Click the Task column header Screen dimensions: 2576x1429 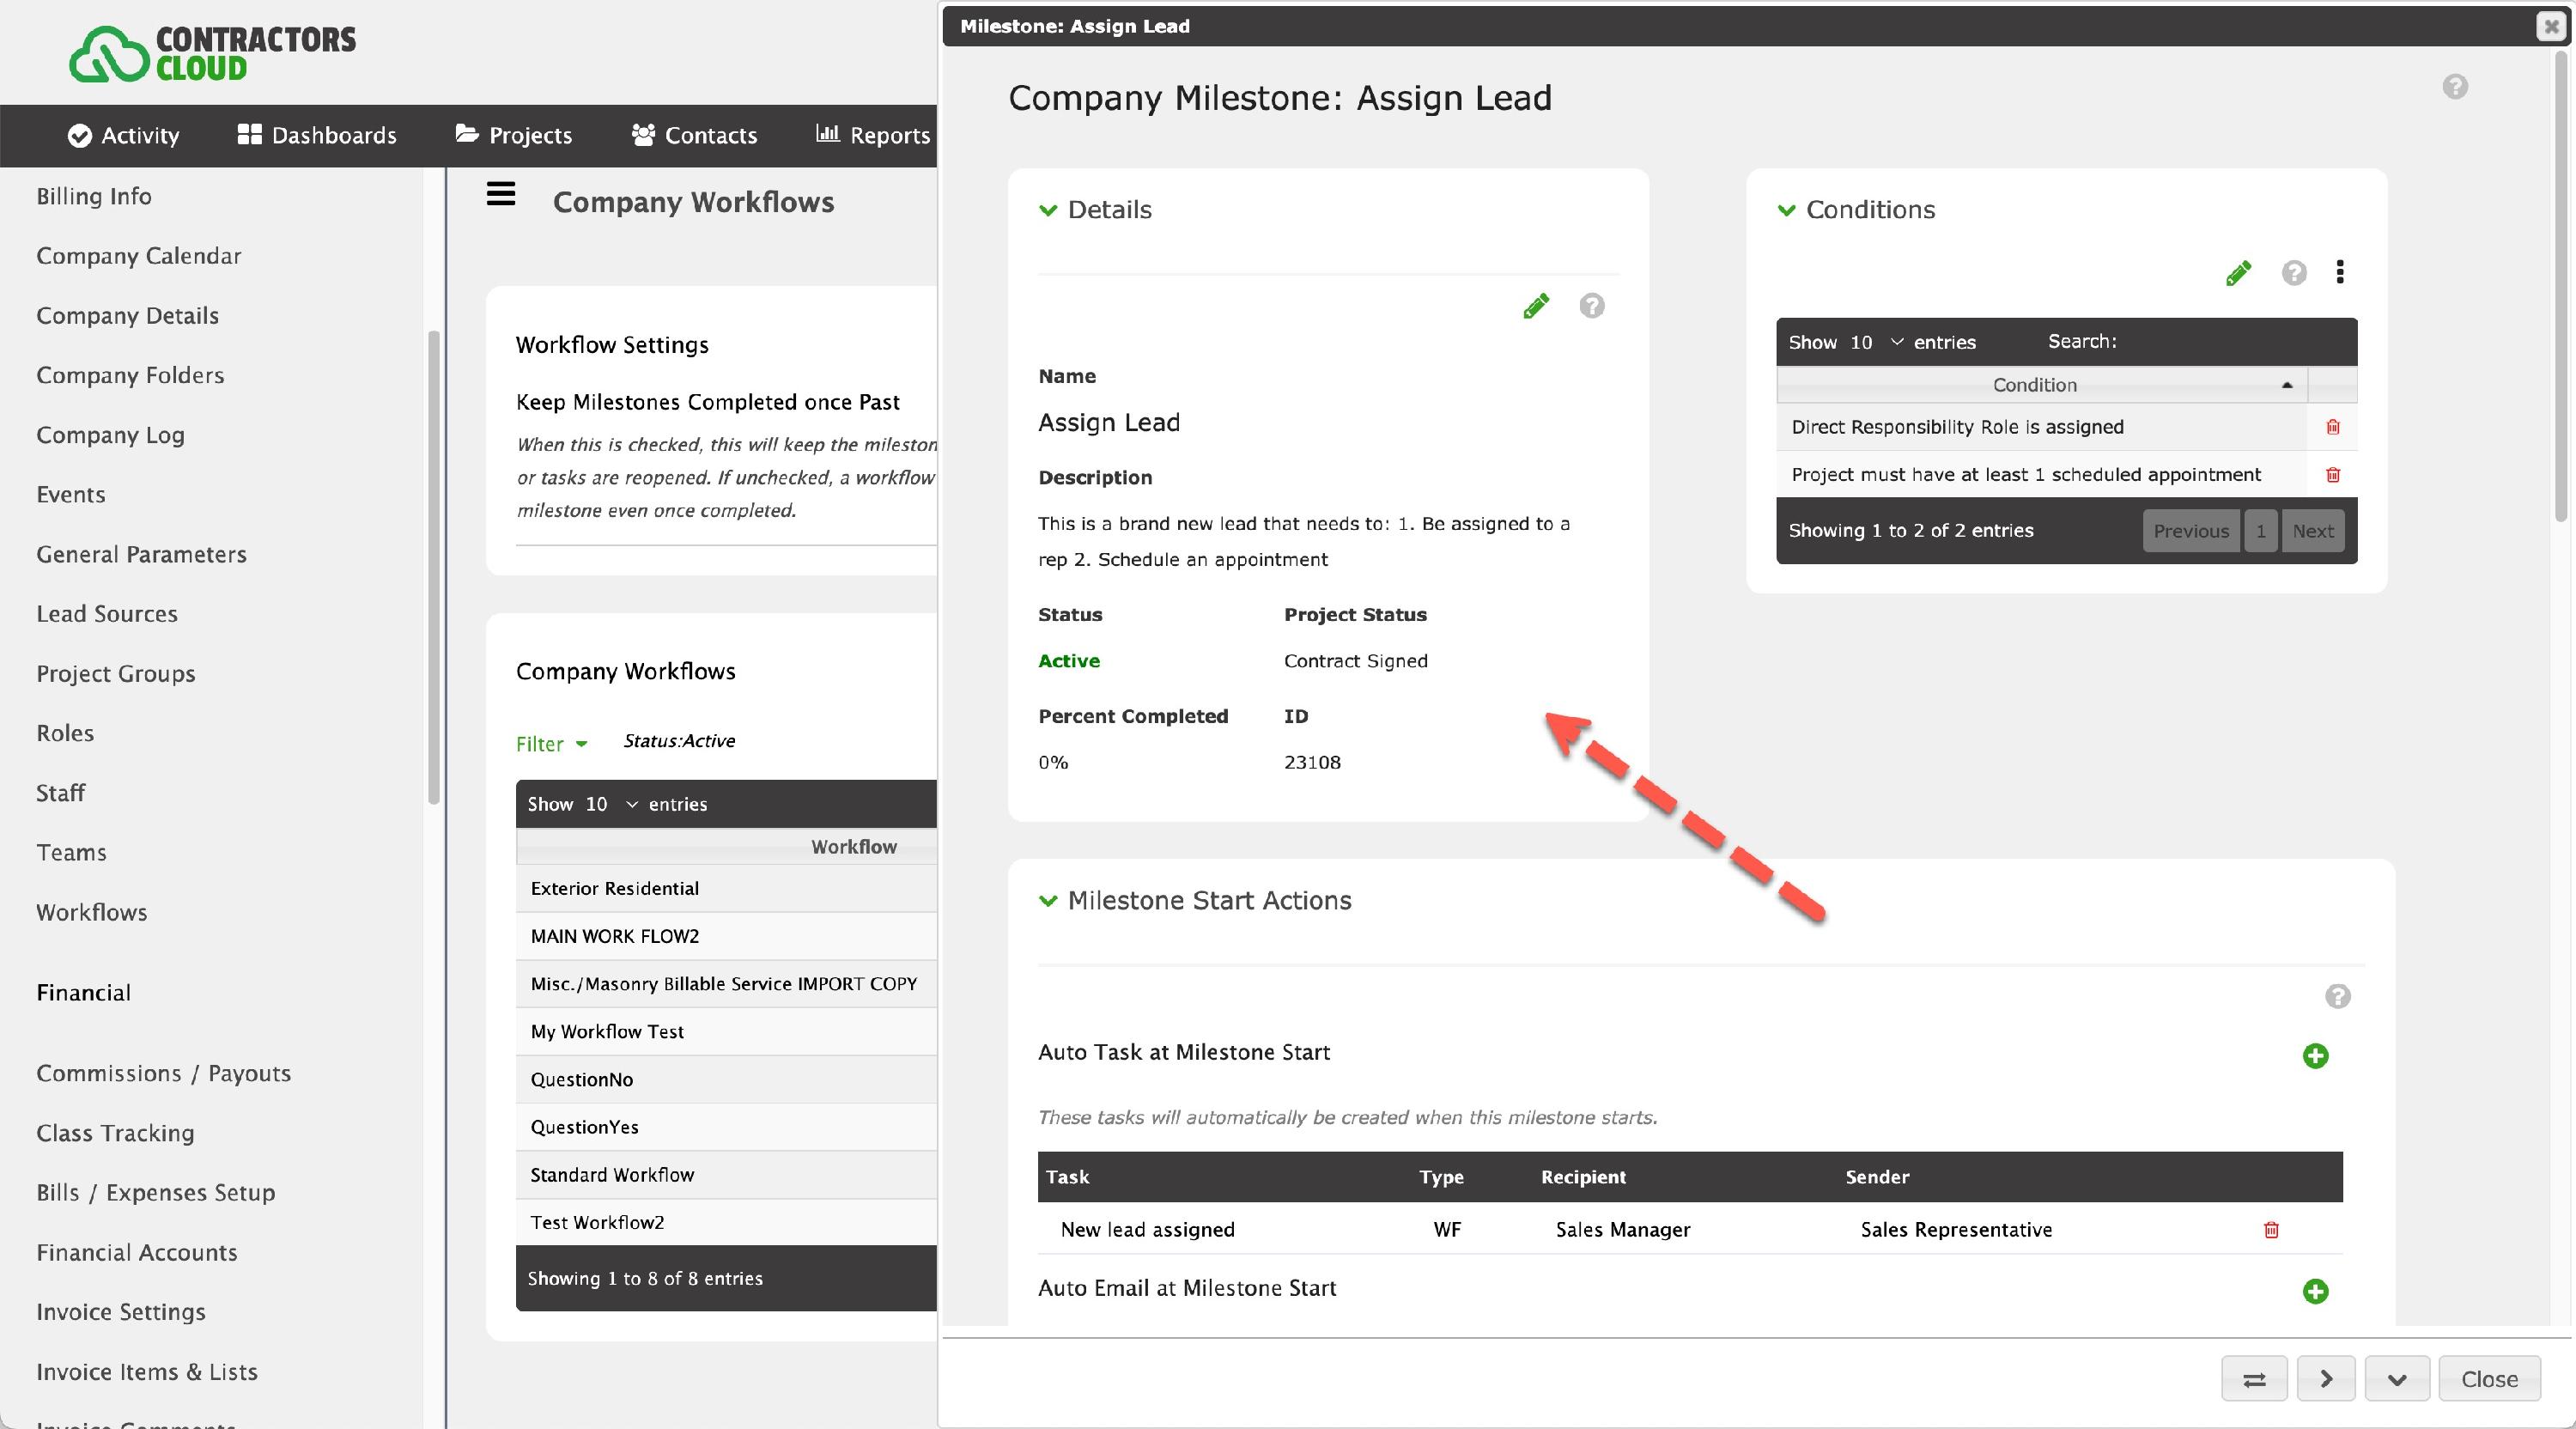pyautogui.click(x=1067, y=1177)
